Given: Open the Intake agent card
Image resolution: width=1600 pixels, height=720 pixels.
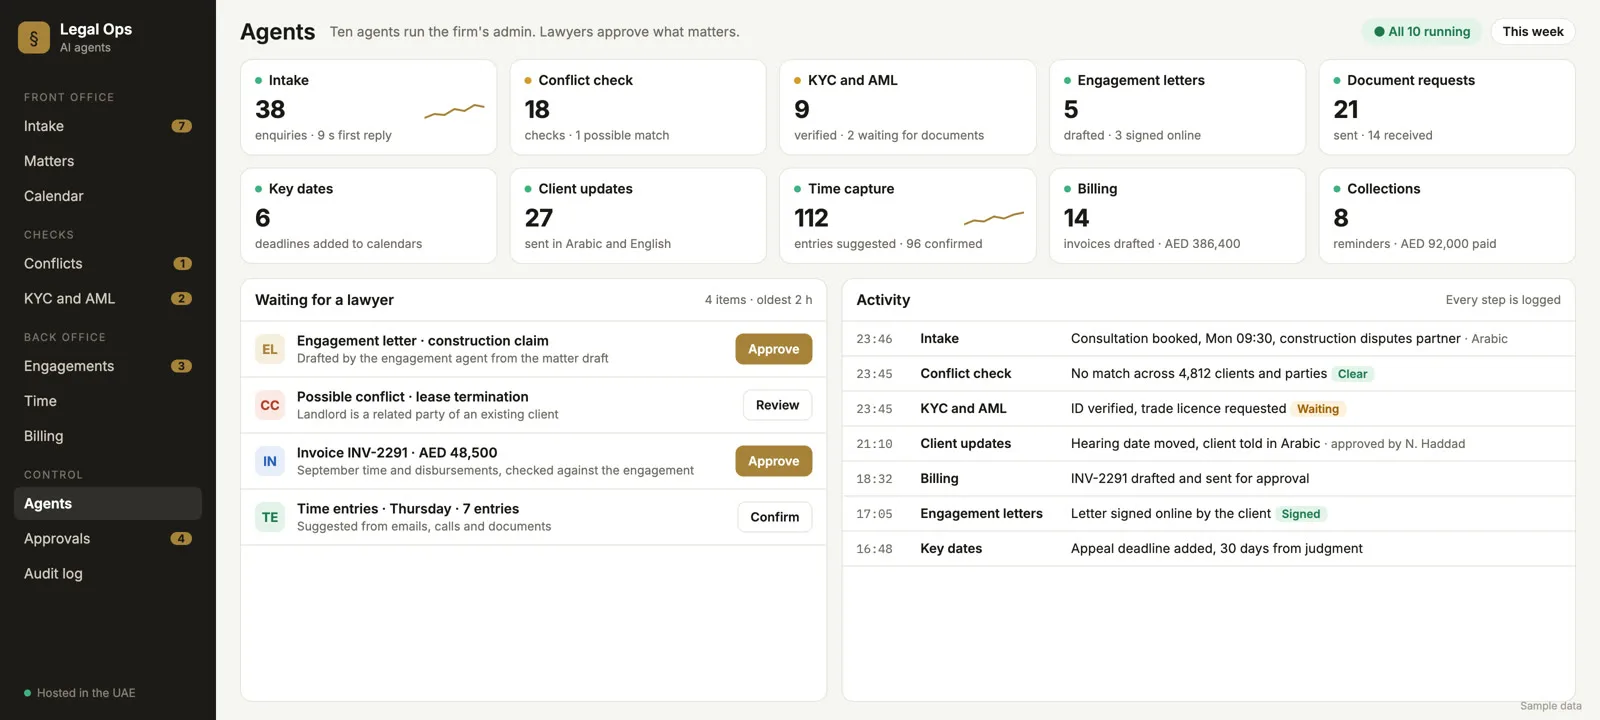Looking at the screenshot, I should tap(368, 107).
